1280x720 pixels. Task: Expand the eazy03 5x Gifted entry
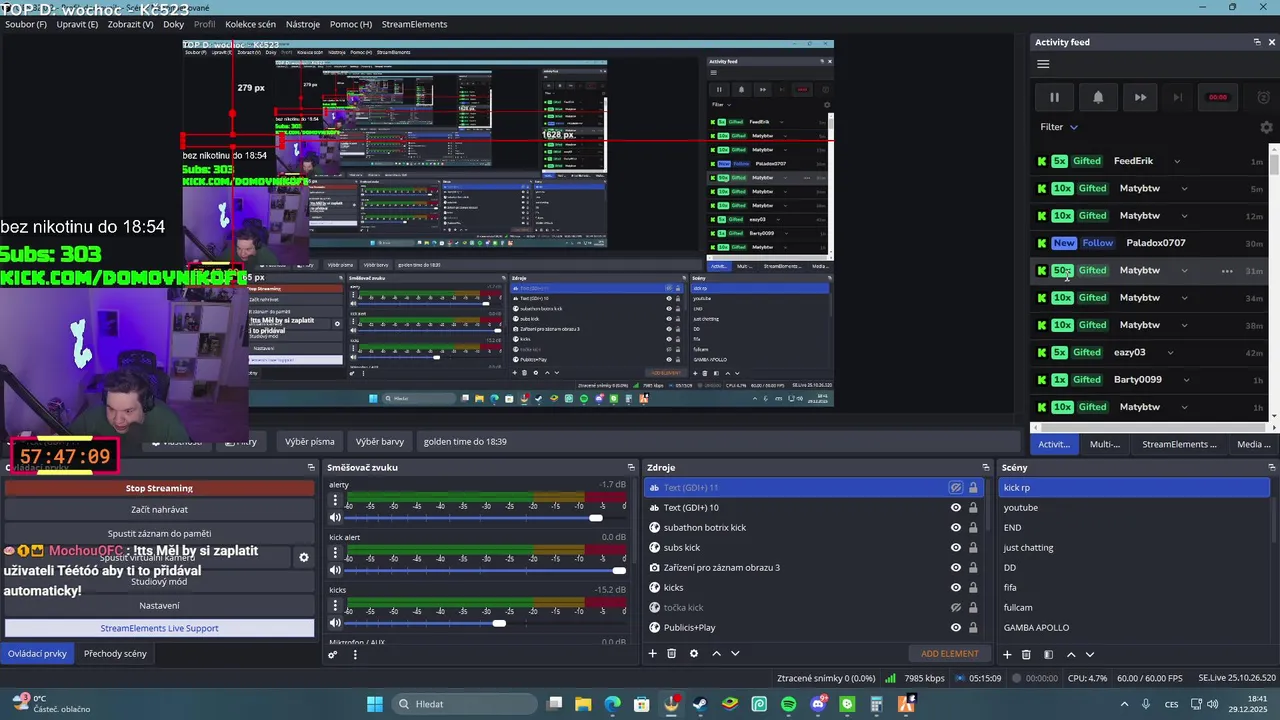1170,353
